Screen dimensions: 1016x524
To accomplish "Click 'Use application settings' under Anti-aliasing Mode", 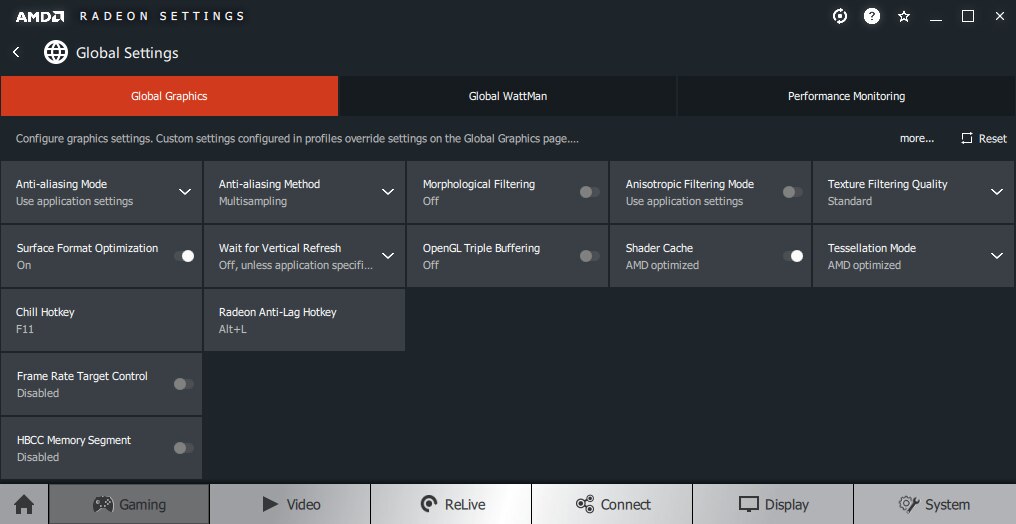I will tap(75, 201).
